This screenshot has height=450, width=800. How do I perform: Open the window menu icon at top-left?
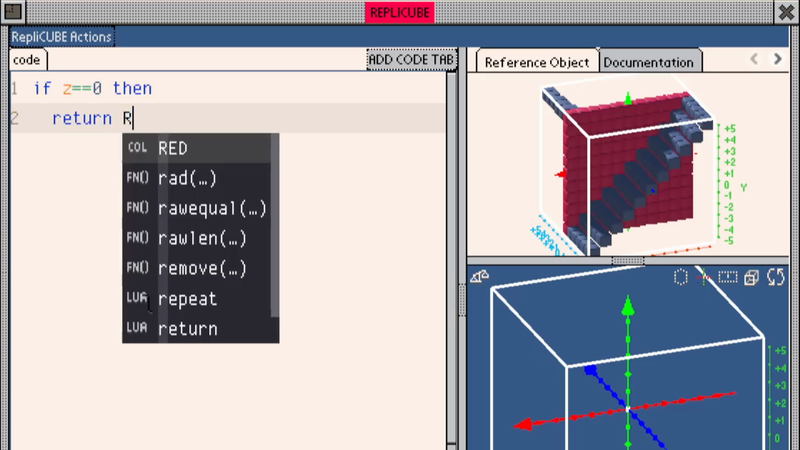coord(13,12)
